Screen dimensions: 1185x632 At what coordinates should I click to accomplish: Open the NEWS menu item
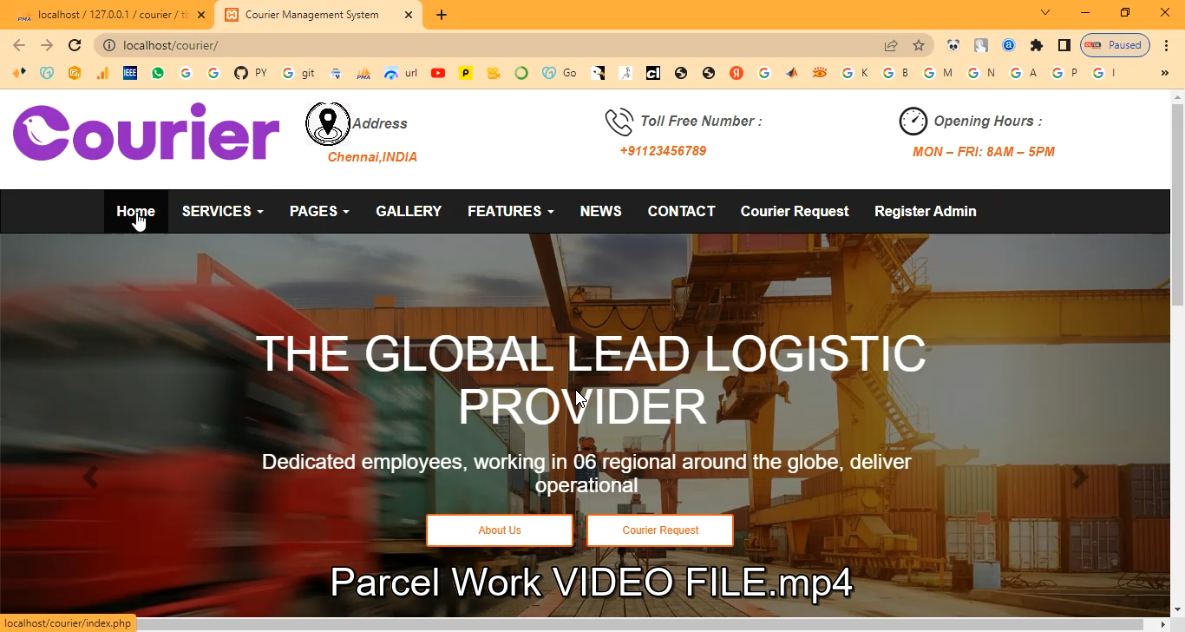[x=600, y=212]
